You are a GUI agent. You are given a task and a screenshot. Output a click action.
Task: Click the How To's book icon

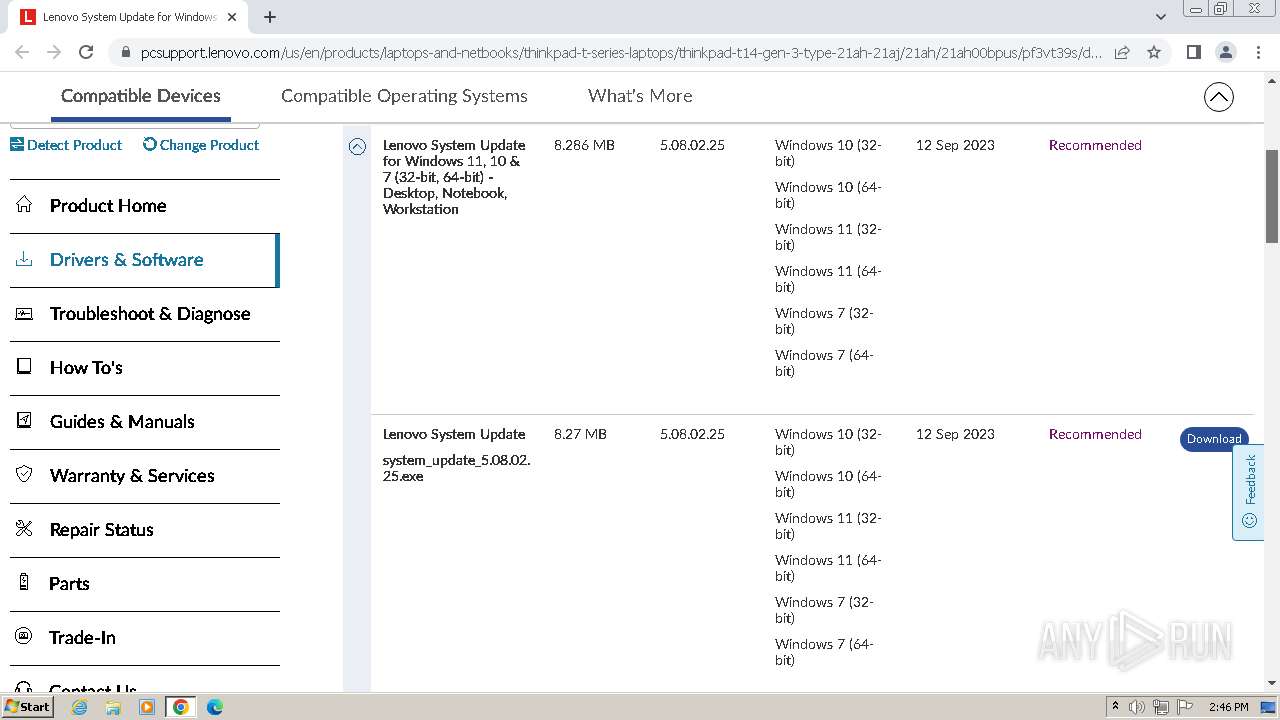click(x=24, y=367)
